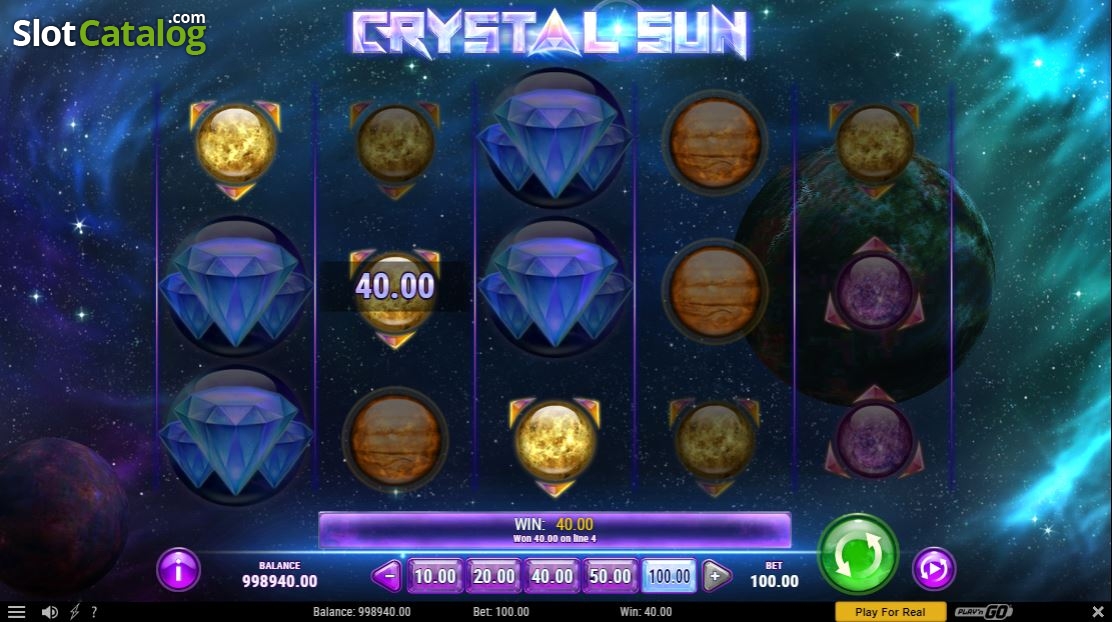Image resolution: width=1112 pixels, height=622 pixels.
Task: Select the 20.00 bet option
Action: pyautogui.click(x=494, y=576)
